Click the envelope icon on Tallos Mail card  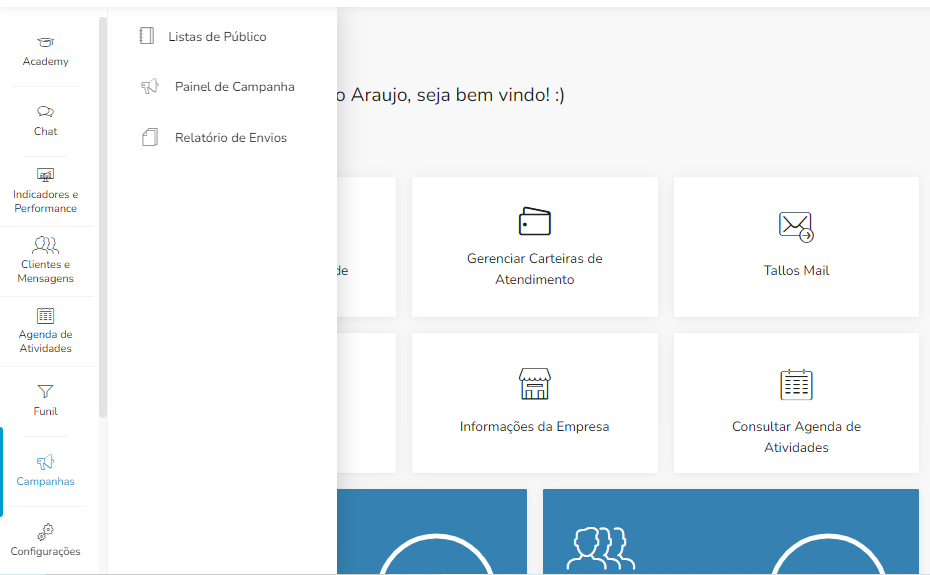(x=796, y=227)
